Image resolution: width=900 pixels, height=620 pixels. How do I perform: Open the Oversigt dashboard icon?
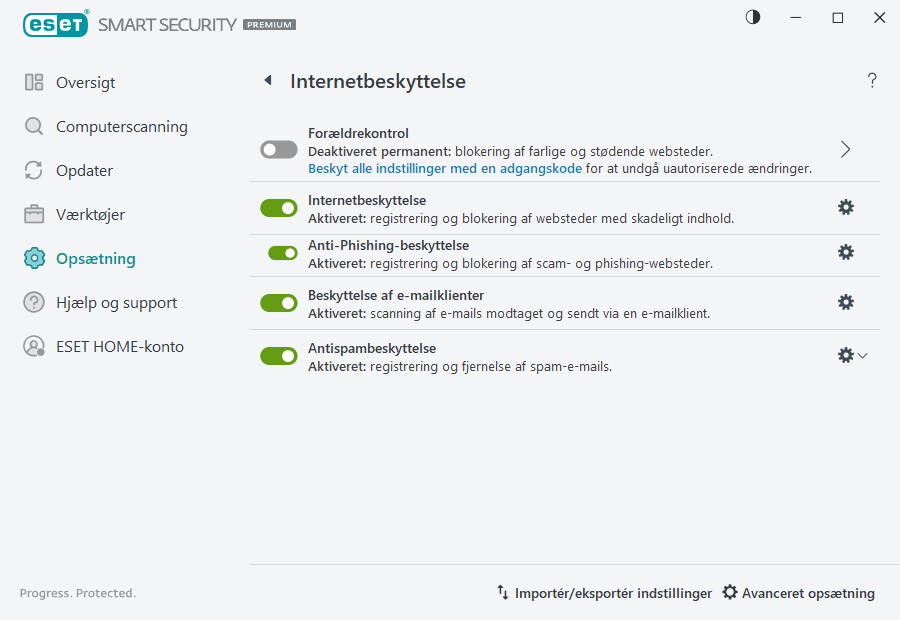click(x=32, y=82)
